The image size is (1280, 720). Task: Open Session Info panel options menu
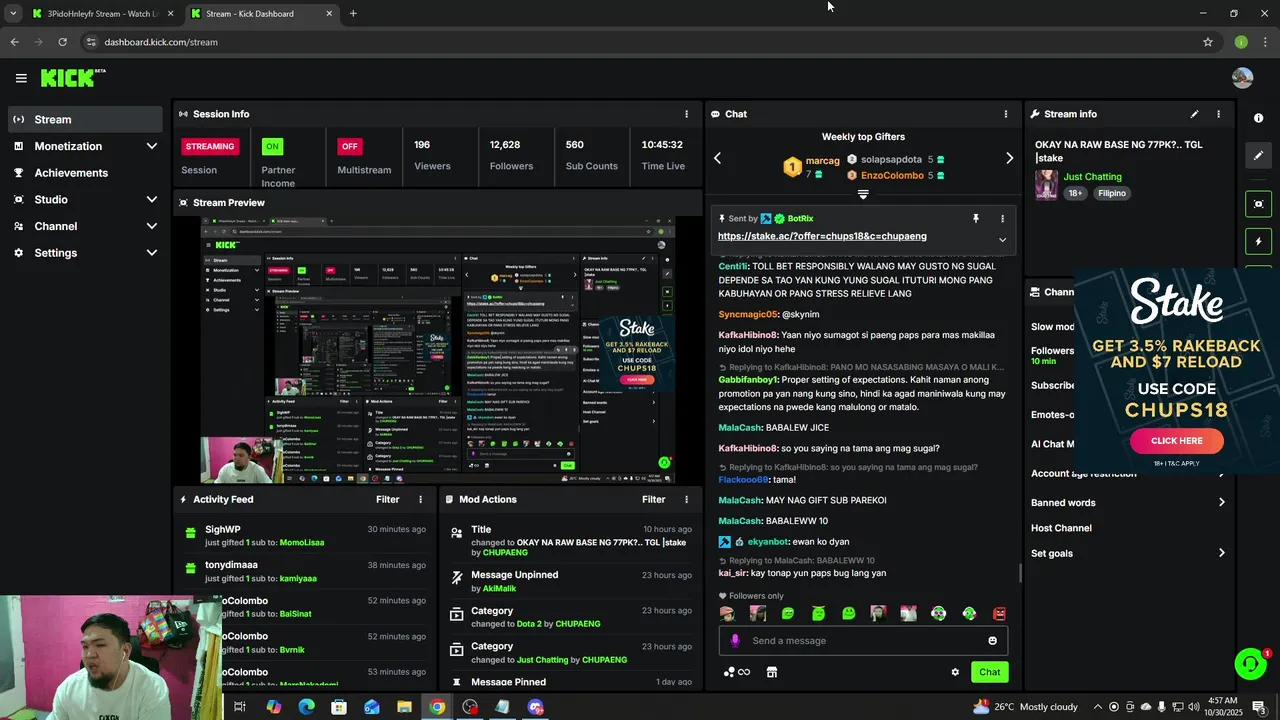(x=686, y=114)
